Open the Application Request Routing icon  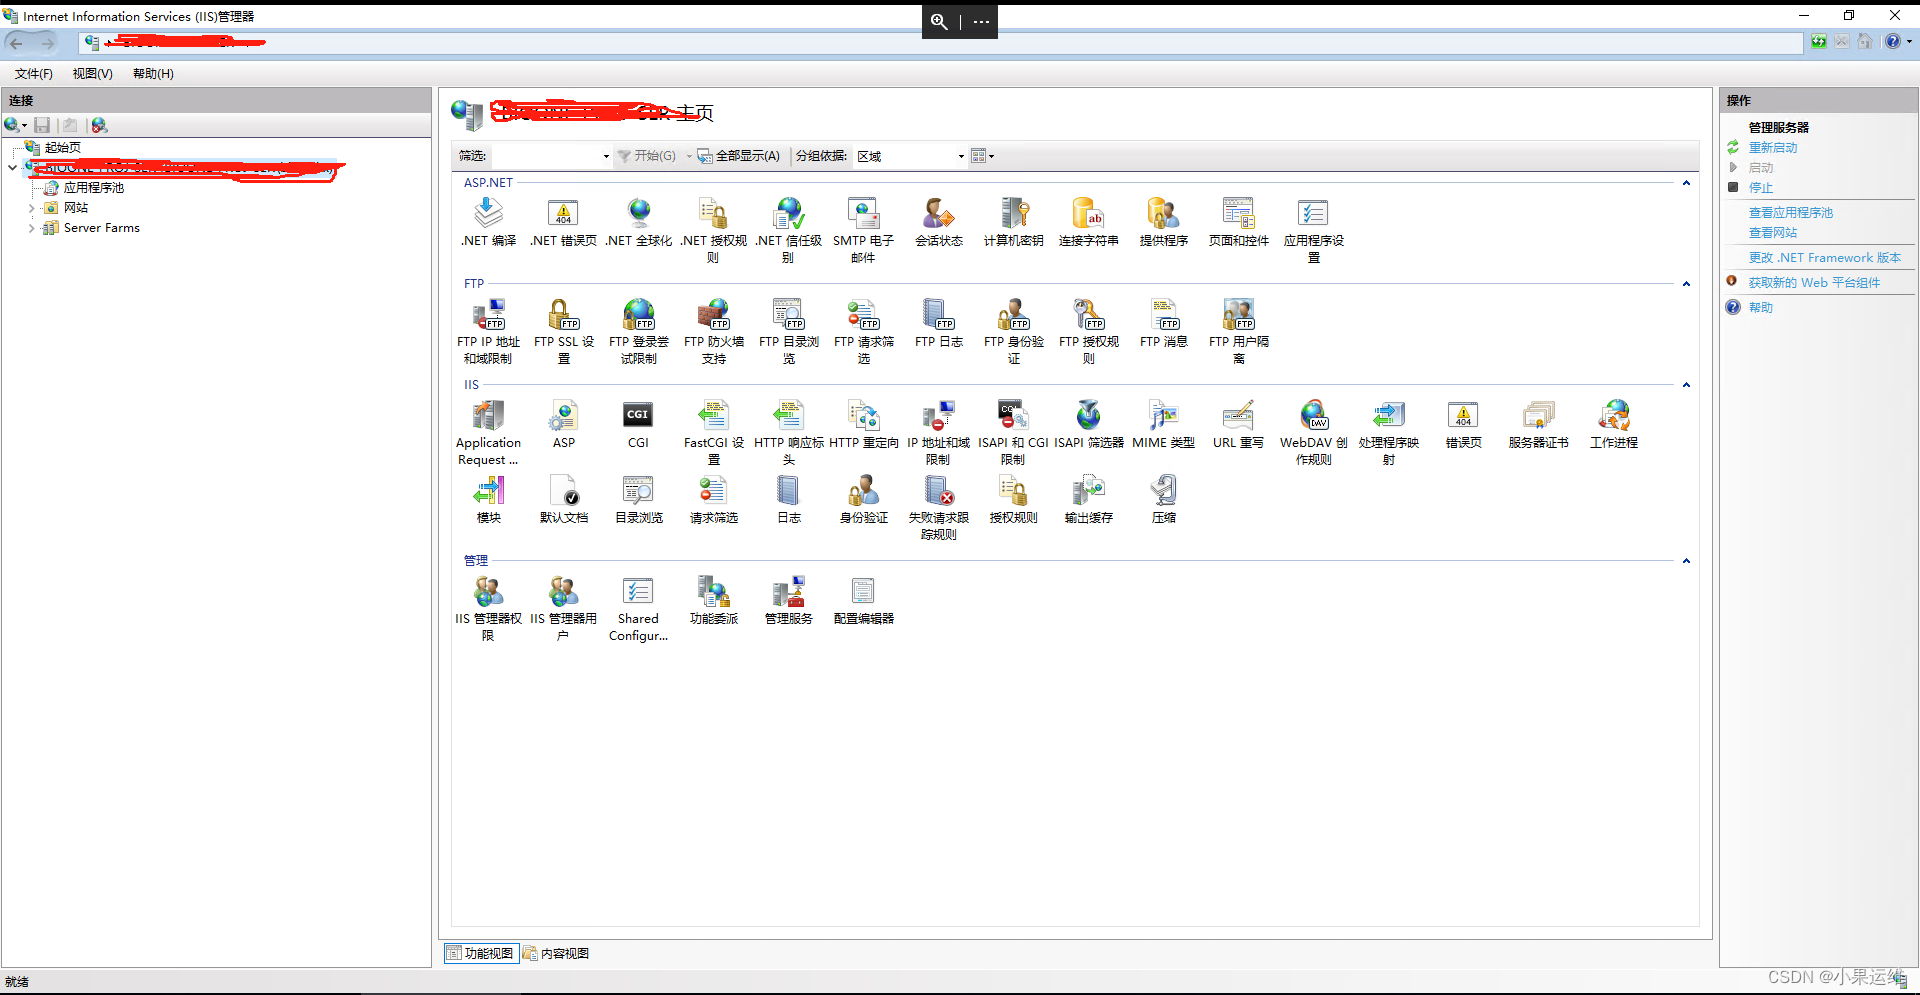point(488,432)
